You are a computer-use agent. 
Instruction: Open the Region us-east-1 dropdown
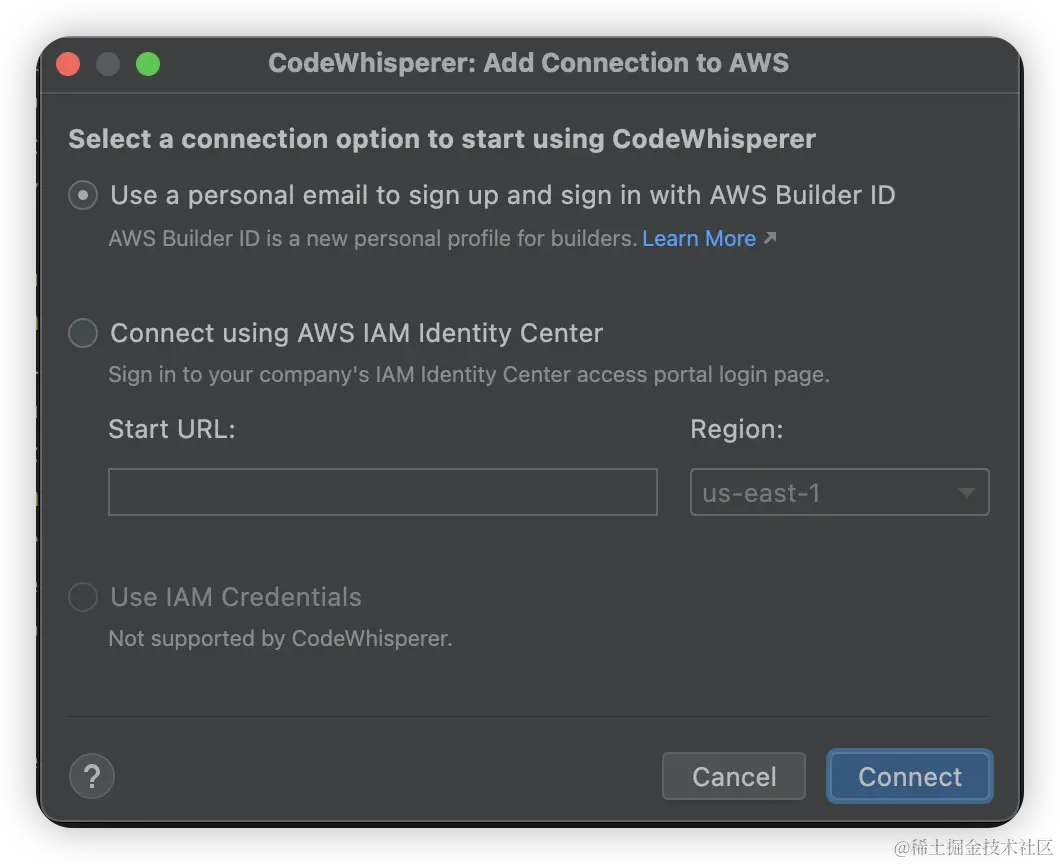click(840, 492)
